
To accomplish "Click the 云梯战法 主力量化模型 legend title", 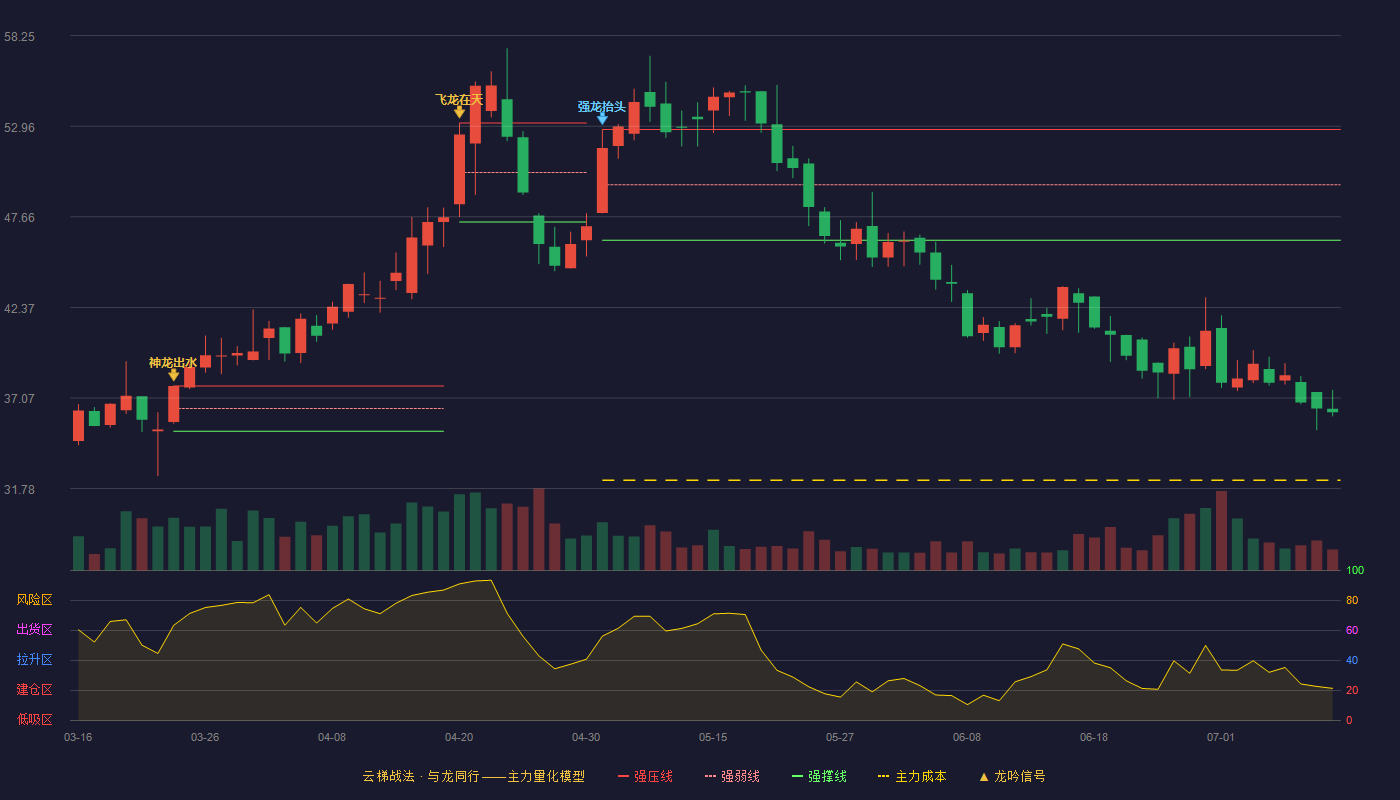I will pos(473,776).
